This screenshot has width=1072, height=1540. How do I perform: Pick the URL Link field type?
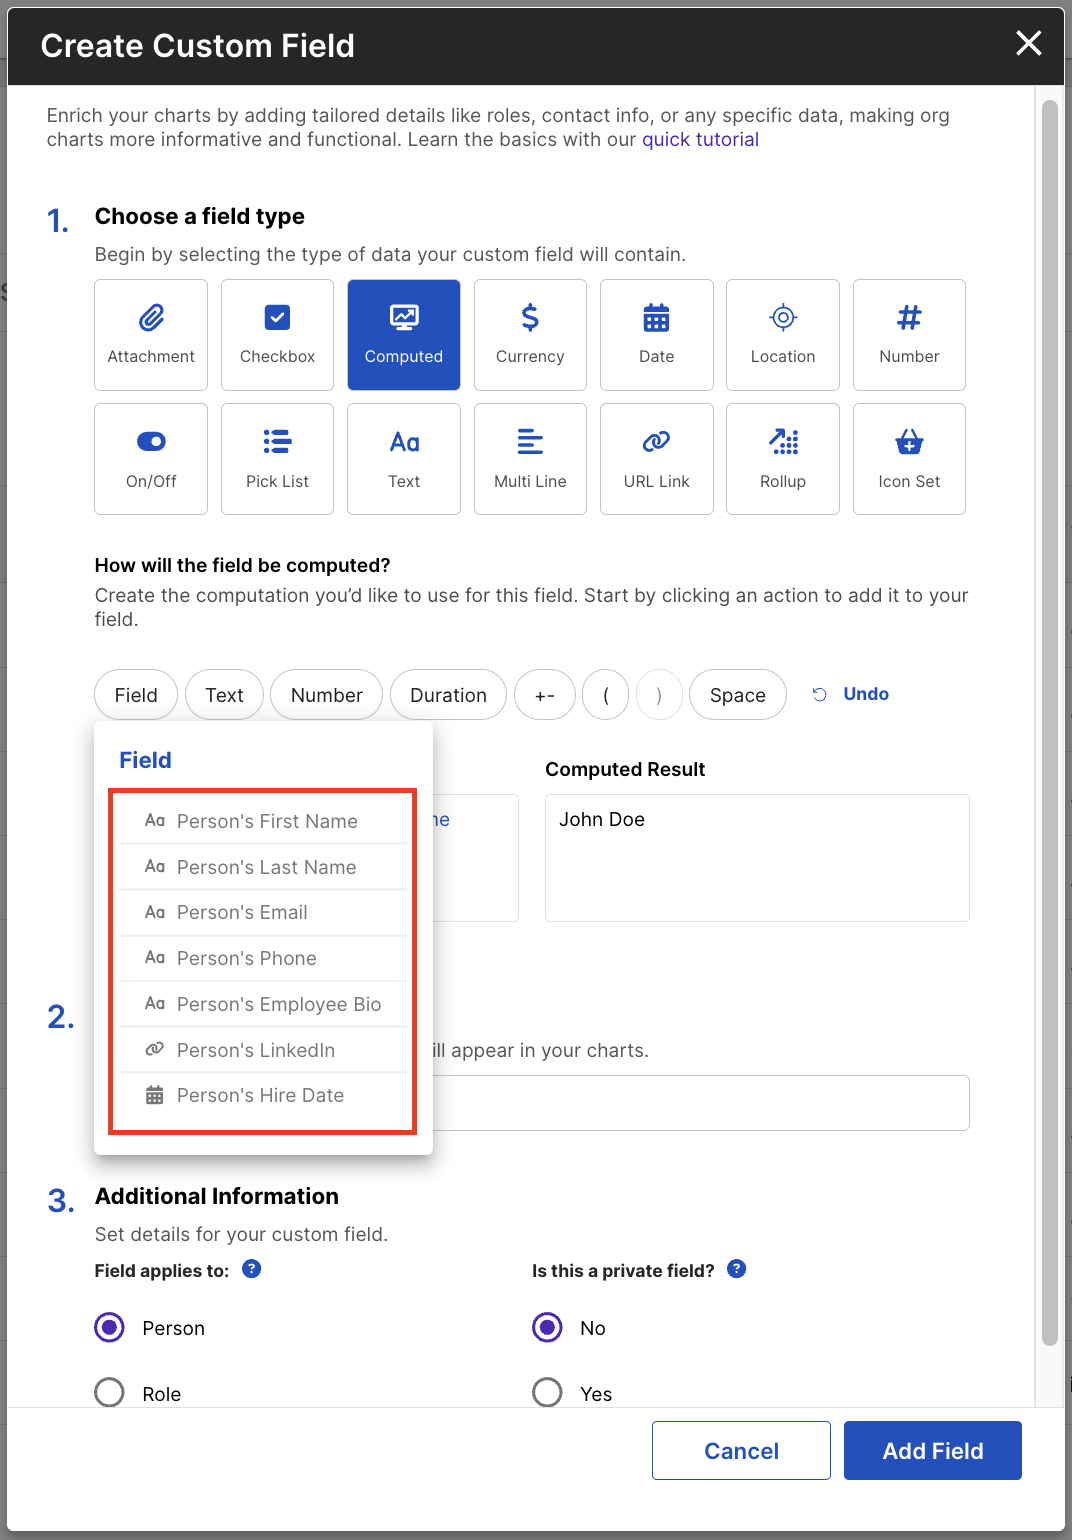tap(657, 459)
